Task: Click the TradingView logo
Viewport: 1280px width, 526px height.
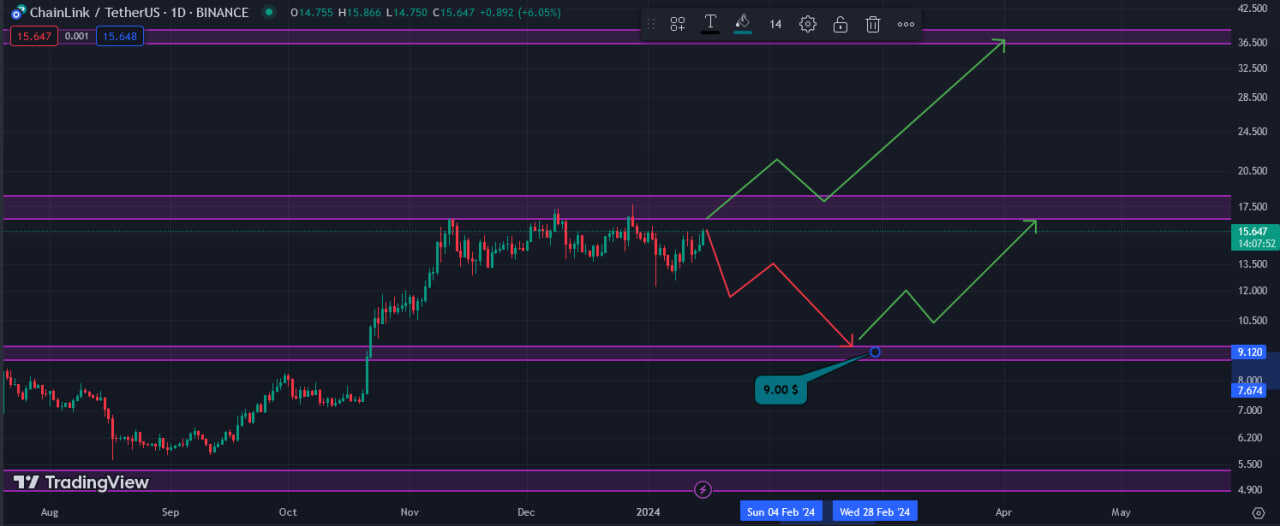Action: pos(81,483)
